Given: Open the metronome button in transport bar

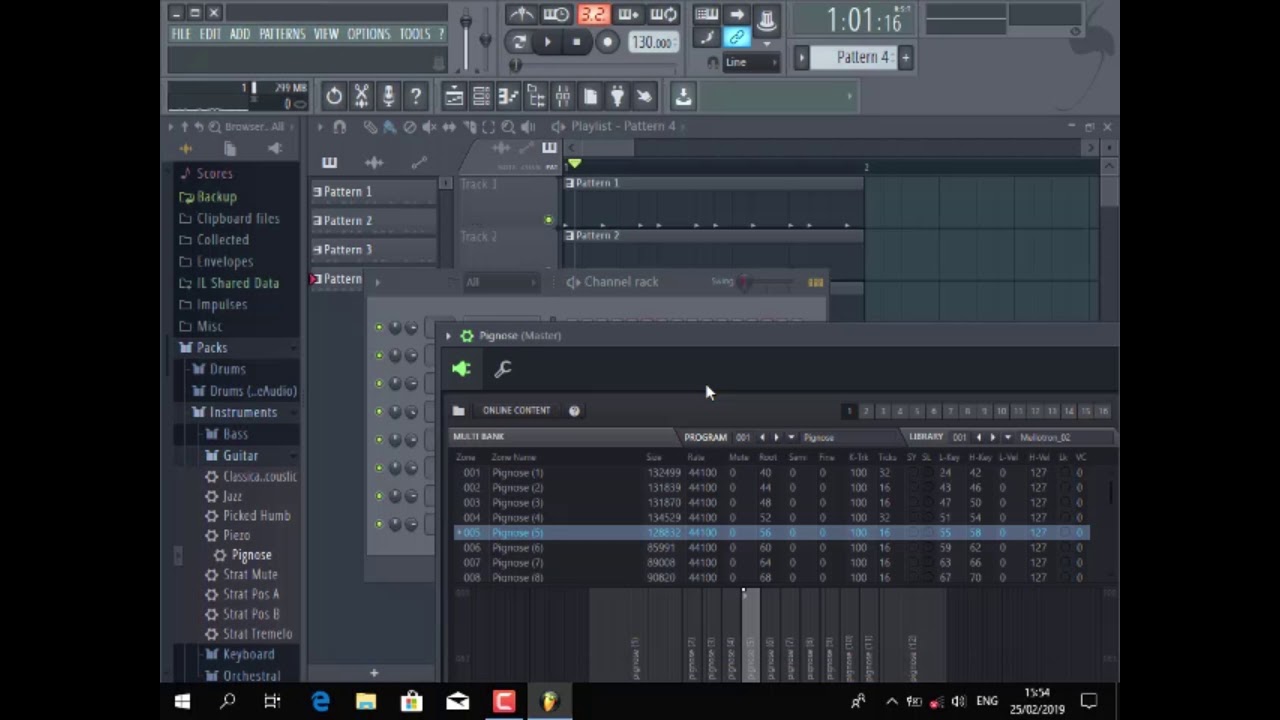Looking at the screenshot, I should click(x=521, y=14).
